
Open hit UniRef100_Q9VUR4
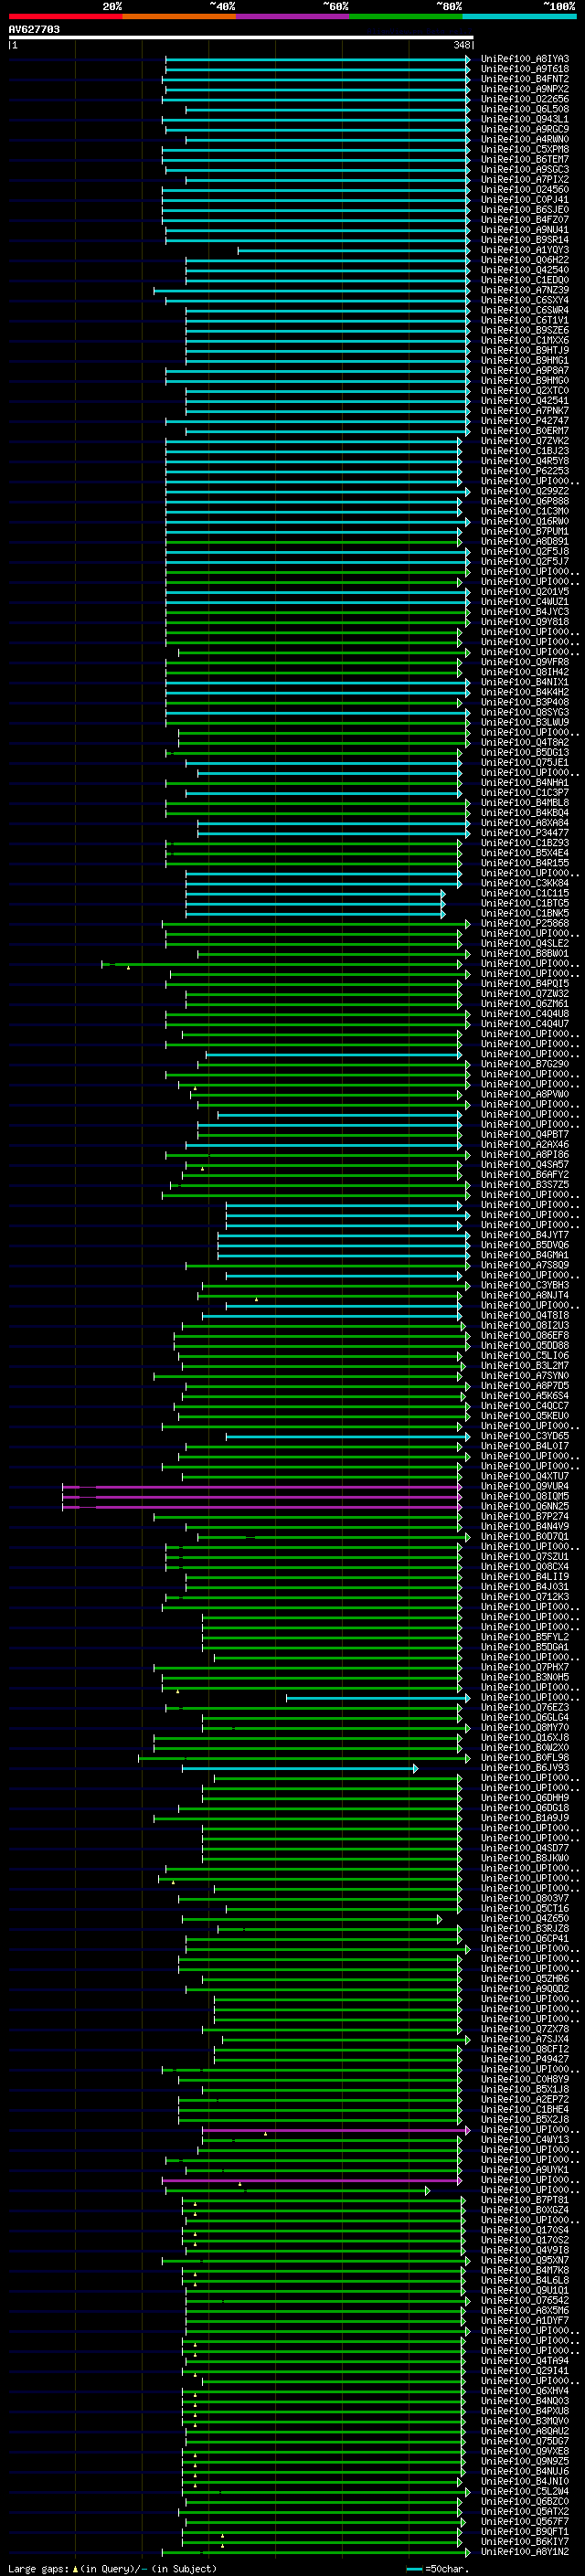pos(524,1487)
